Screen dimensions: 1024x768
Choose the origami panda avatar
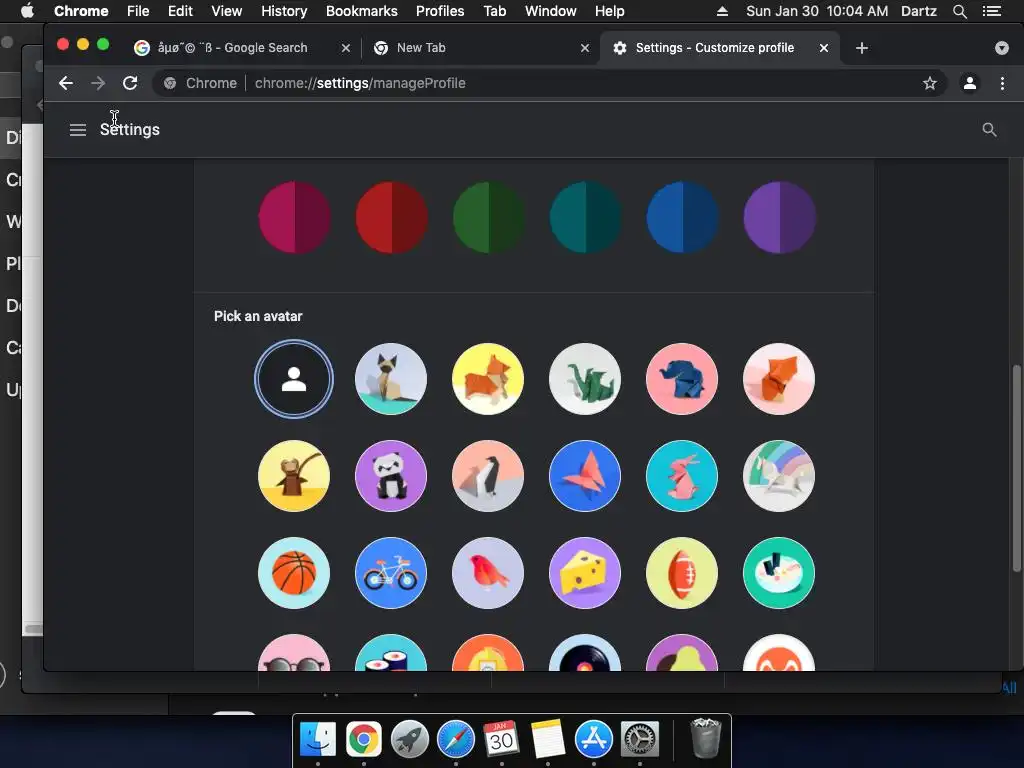391,476
